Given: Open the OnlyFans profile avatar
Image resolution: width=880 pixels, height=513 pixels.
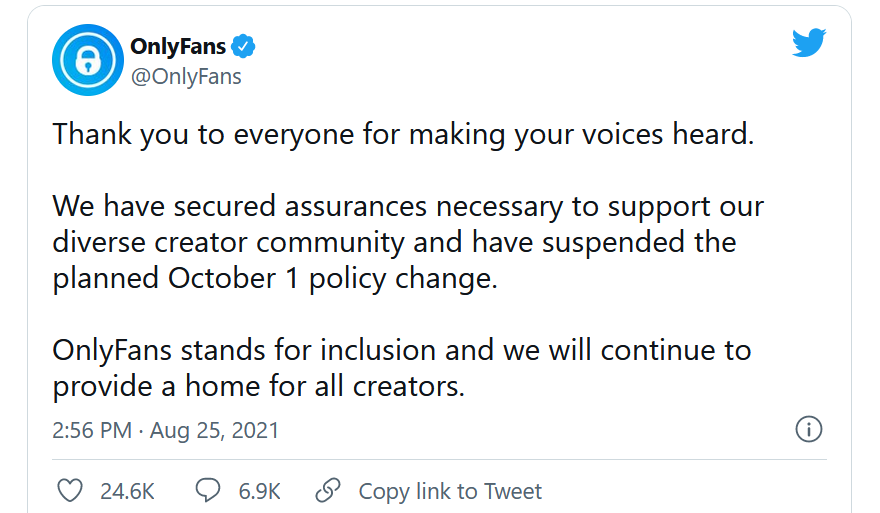Looking at the screenshot, I should 88,60.
